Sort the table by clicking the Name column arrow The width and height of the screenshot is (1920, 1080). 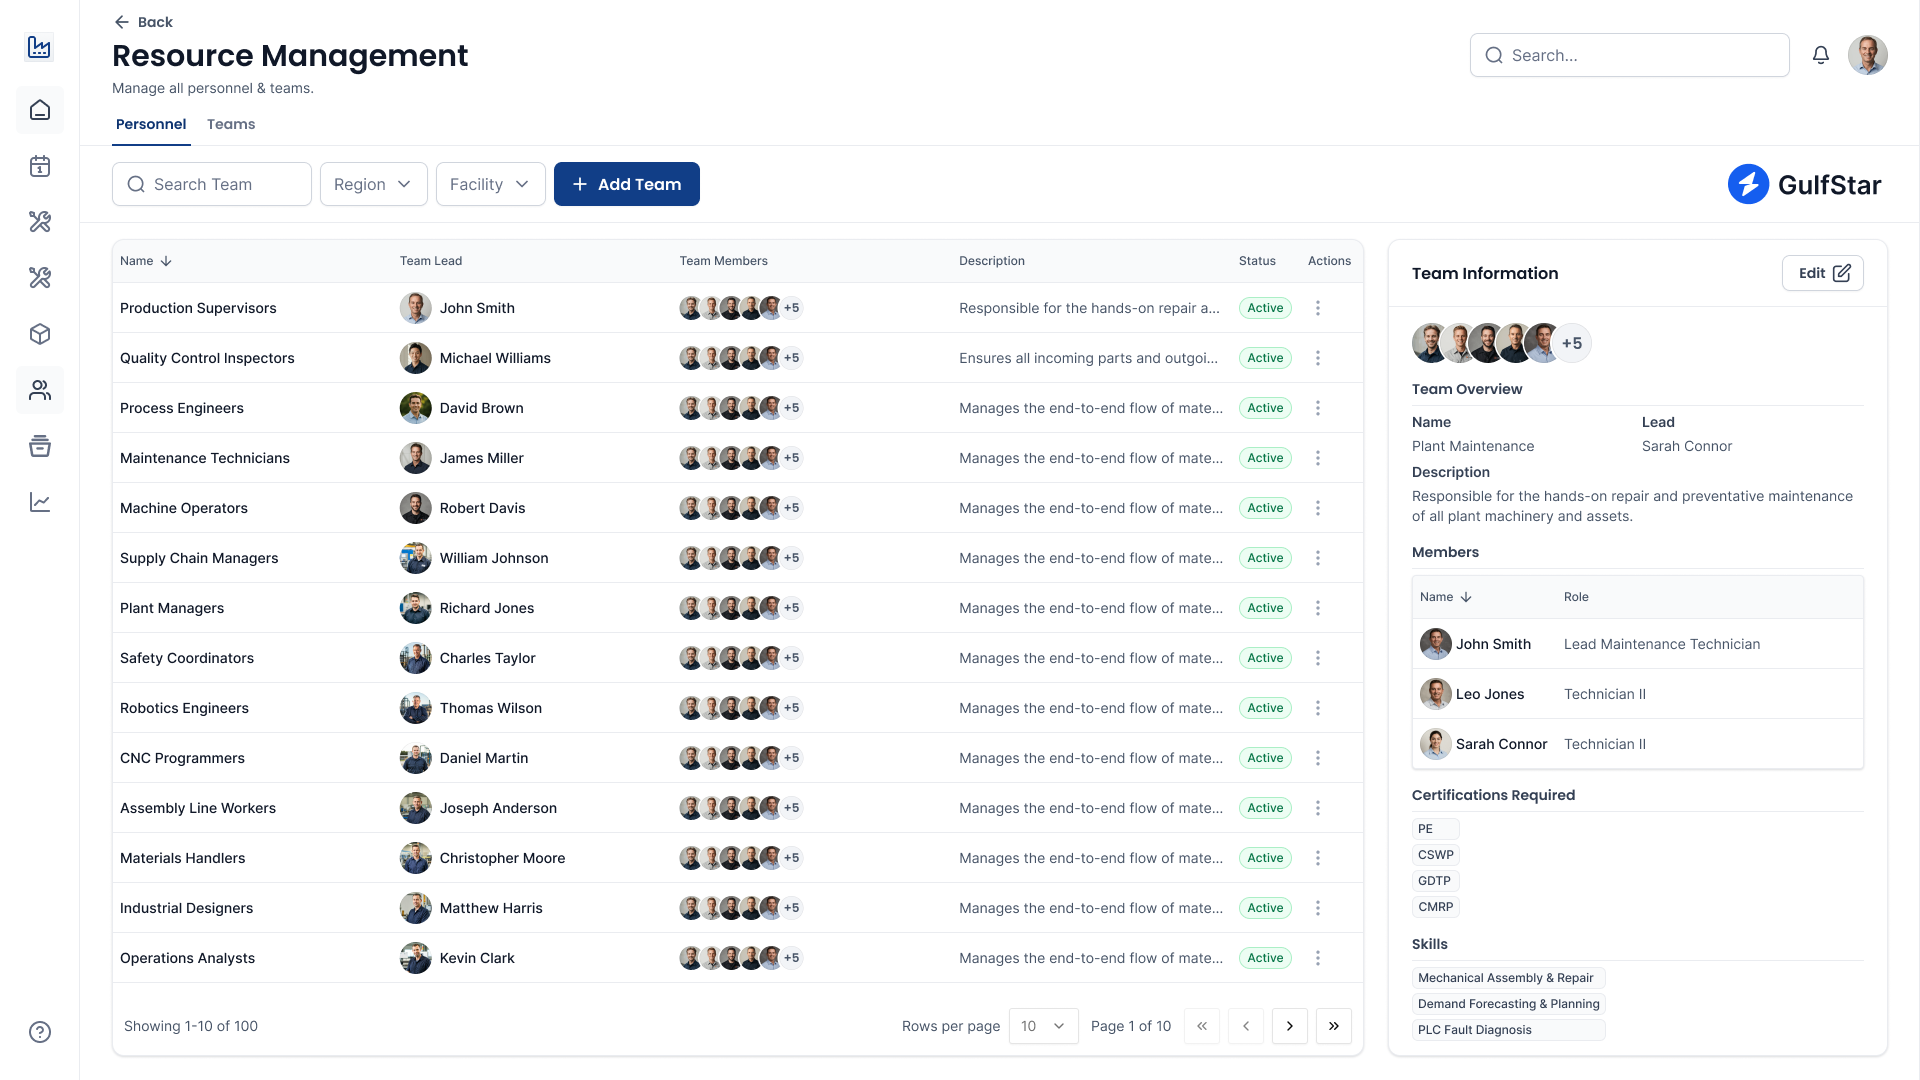pyautogui.click(x=164, y=260)
